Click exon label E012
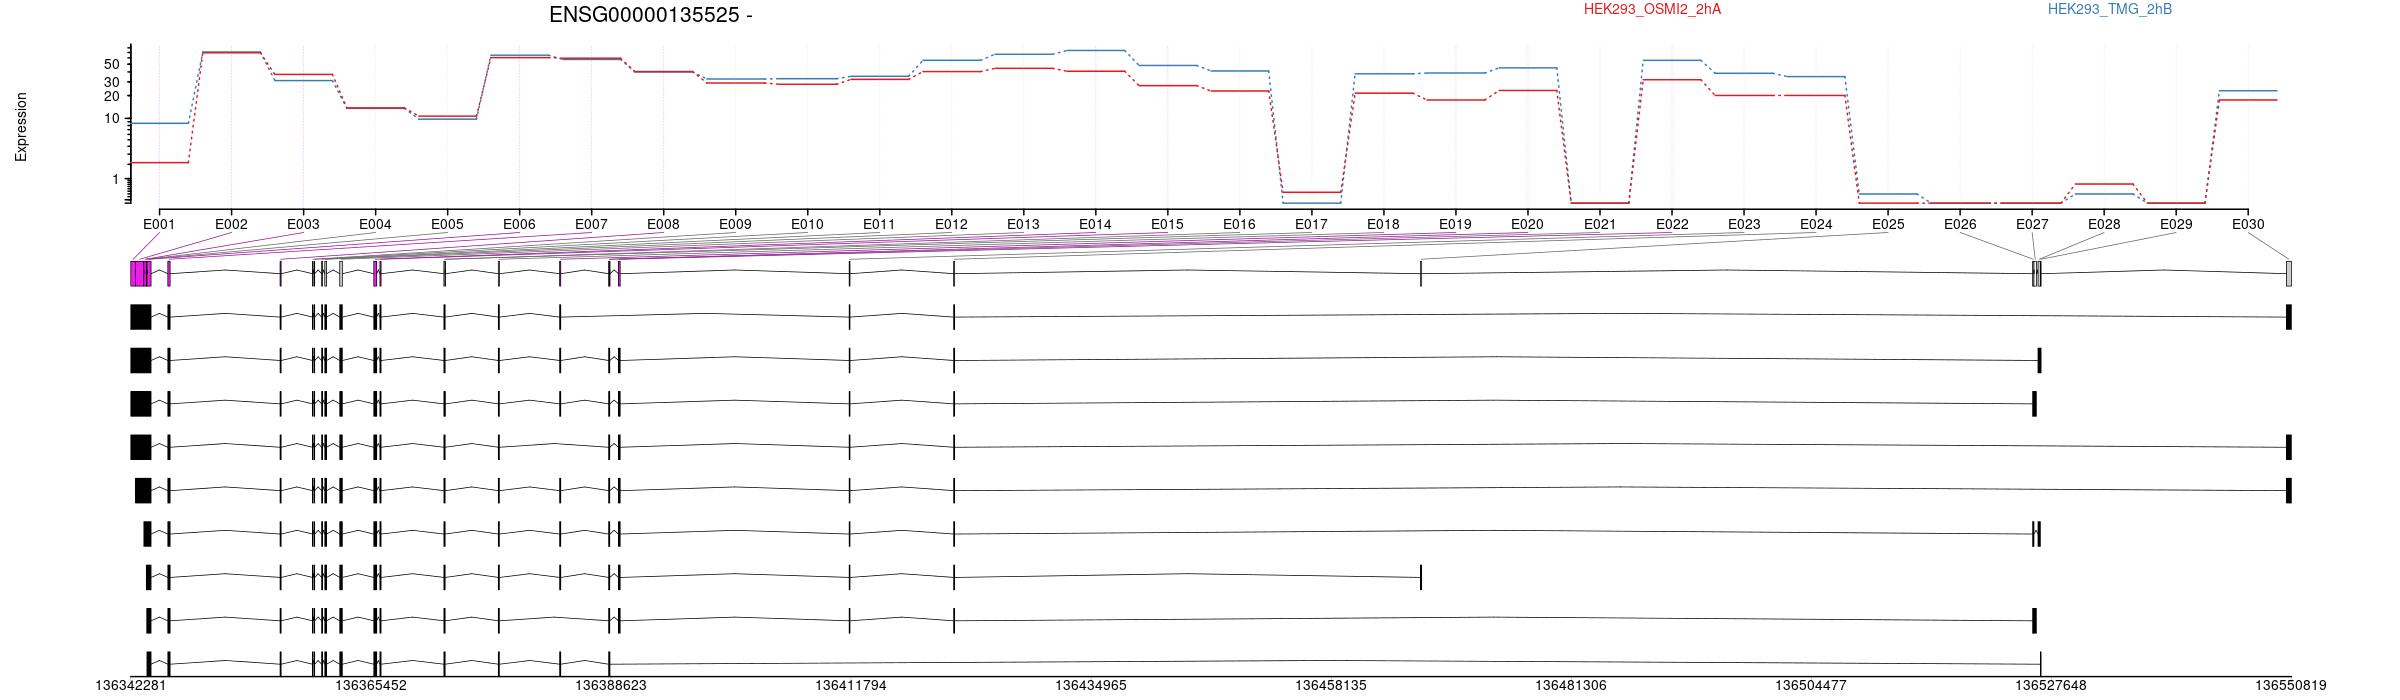 click(951, 225)
